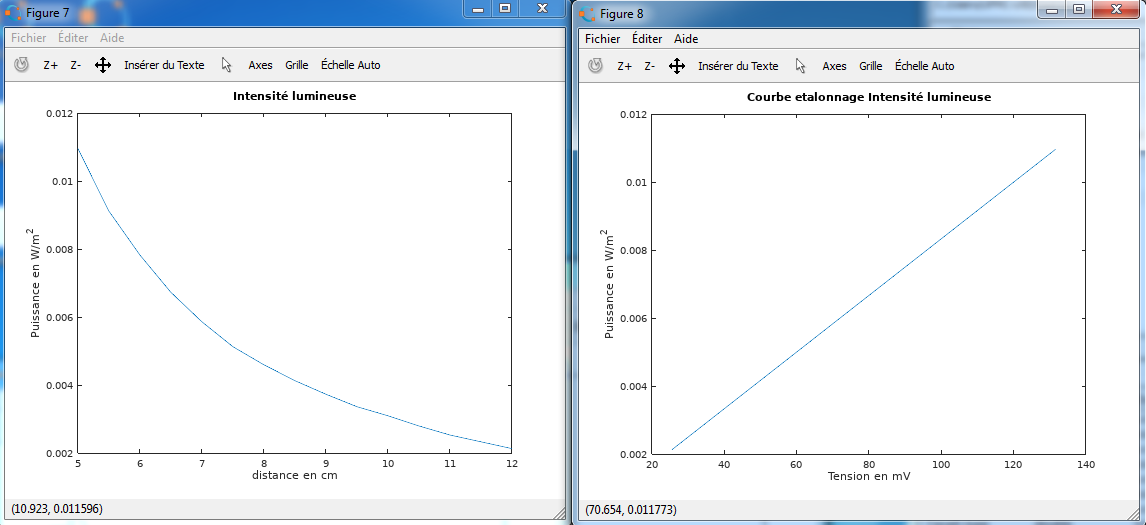The height and width of the screenshot is (525, 1146).
Task: Toggle Grille on Figure 8
Action: (x=870, y=66)
